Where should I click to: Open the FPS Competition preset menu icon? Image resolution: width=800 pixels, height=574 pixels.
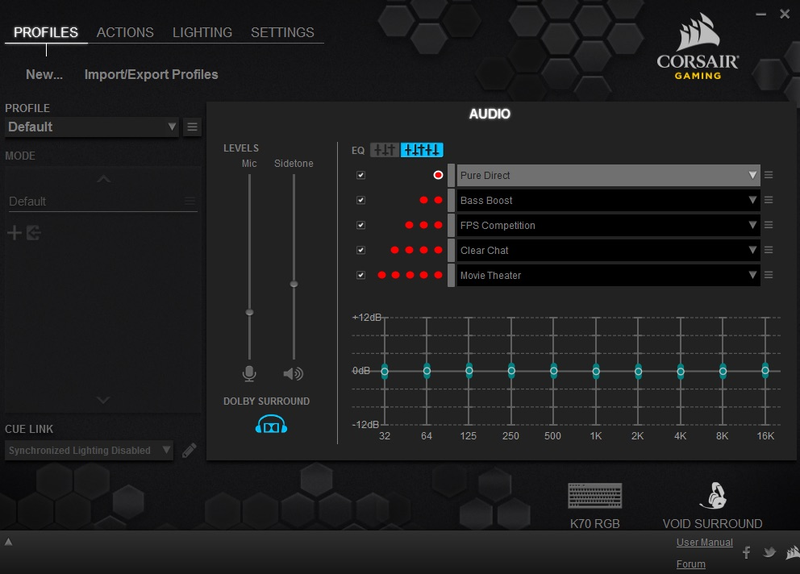click(768, 225)
